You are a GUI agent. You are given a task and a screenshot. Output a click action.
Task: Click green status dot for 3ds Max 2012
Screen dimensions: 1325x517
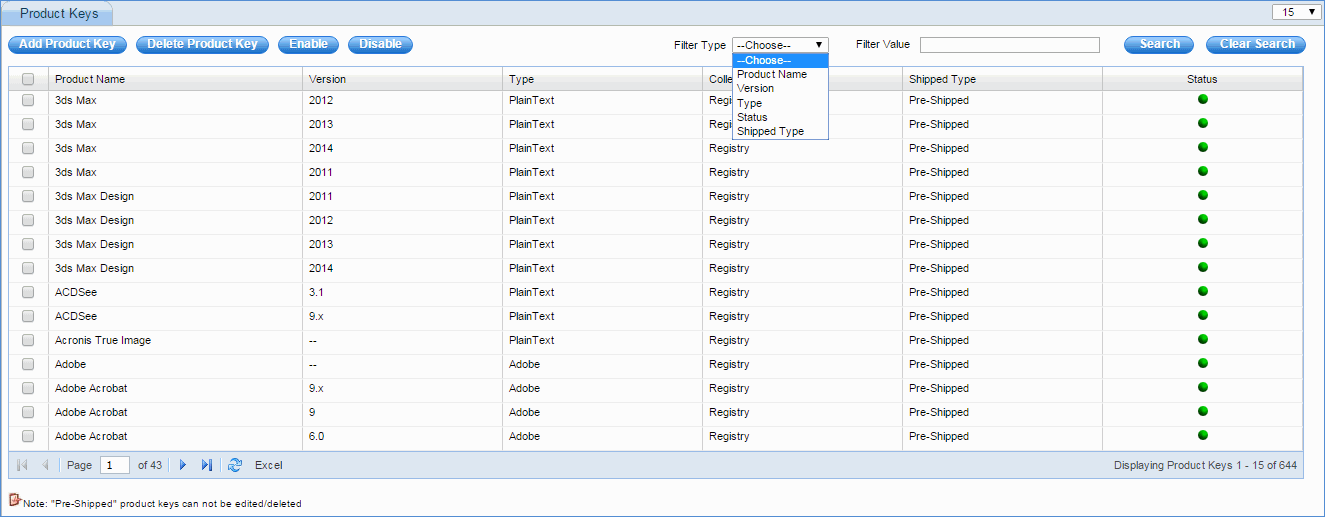(1202, 99)
